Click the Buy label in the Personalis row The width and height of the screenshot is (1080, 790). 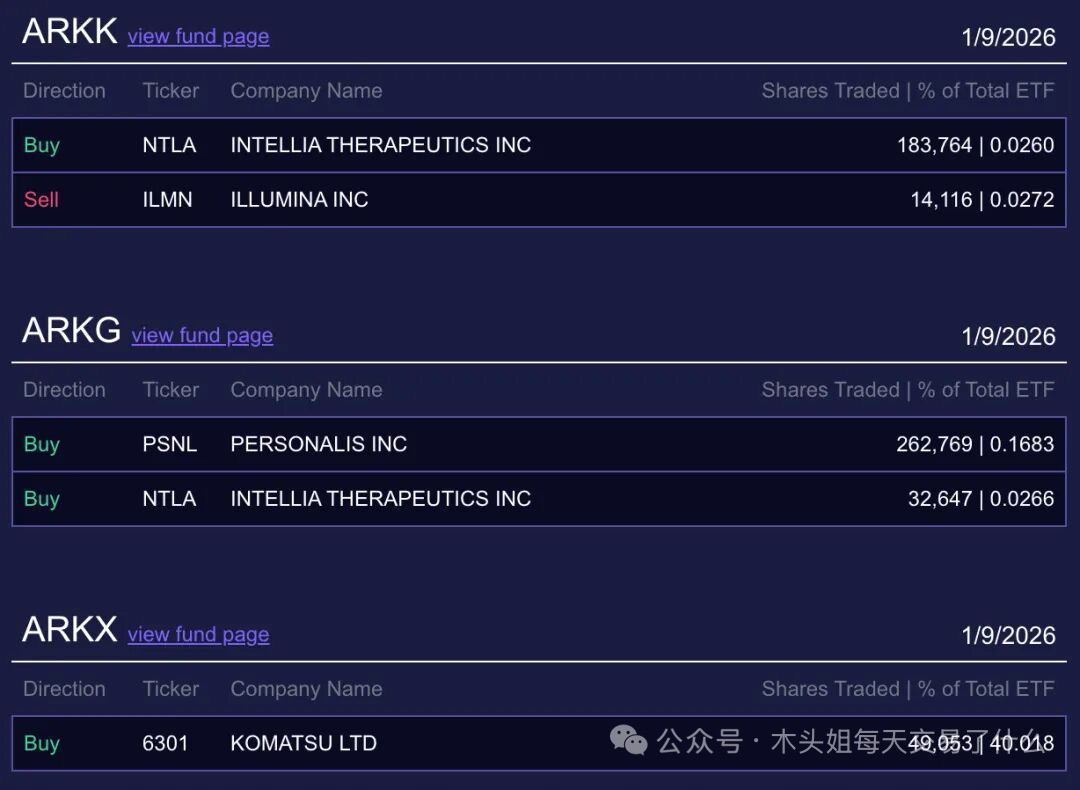pos(41,444)
